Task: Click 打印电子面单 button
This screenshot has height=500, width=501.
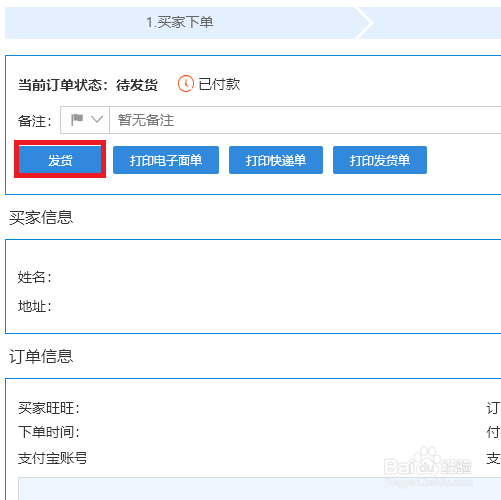Action: (166, 160)
